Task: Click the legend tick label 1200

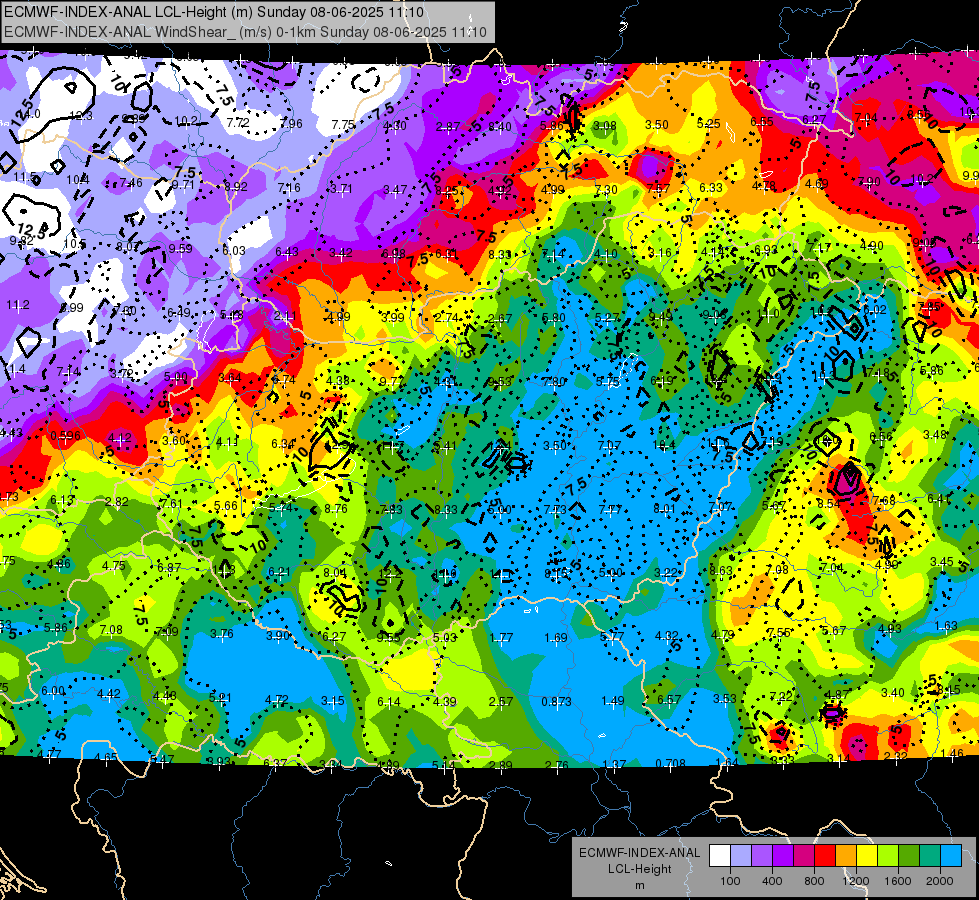Action: pyautogui.click(x=856, y=881)
